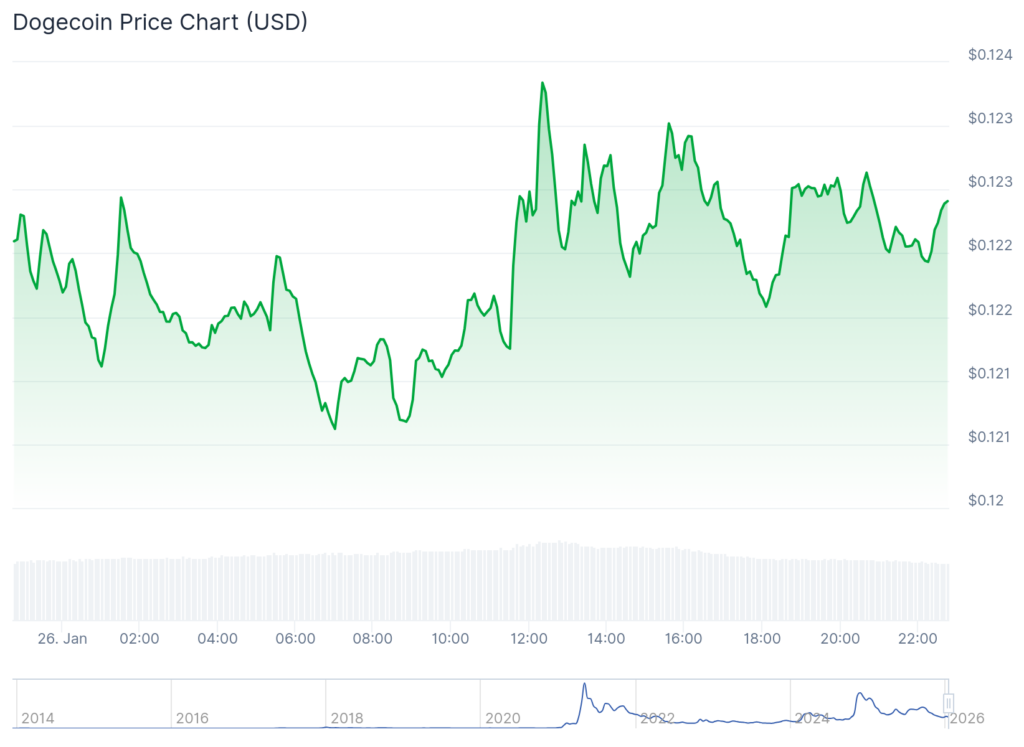Select the 2018 marker in the navigator

coord(347,718)
